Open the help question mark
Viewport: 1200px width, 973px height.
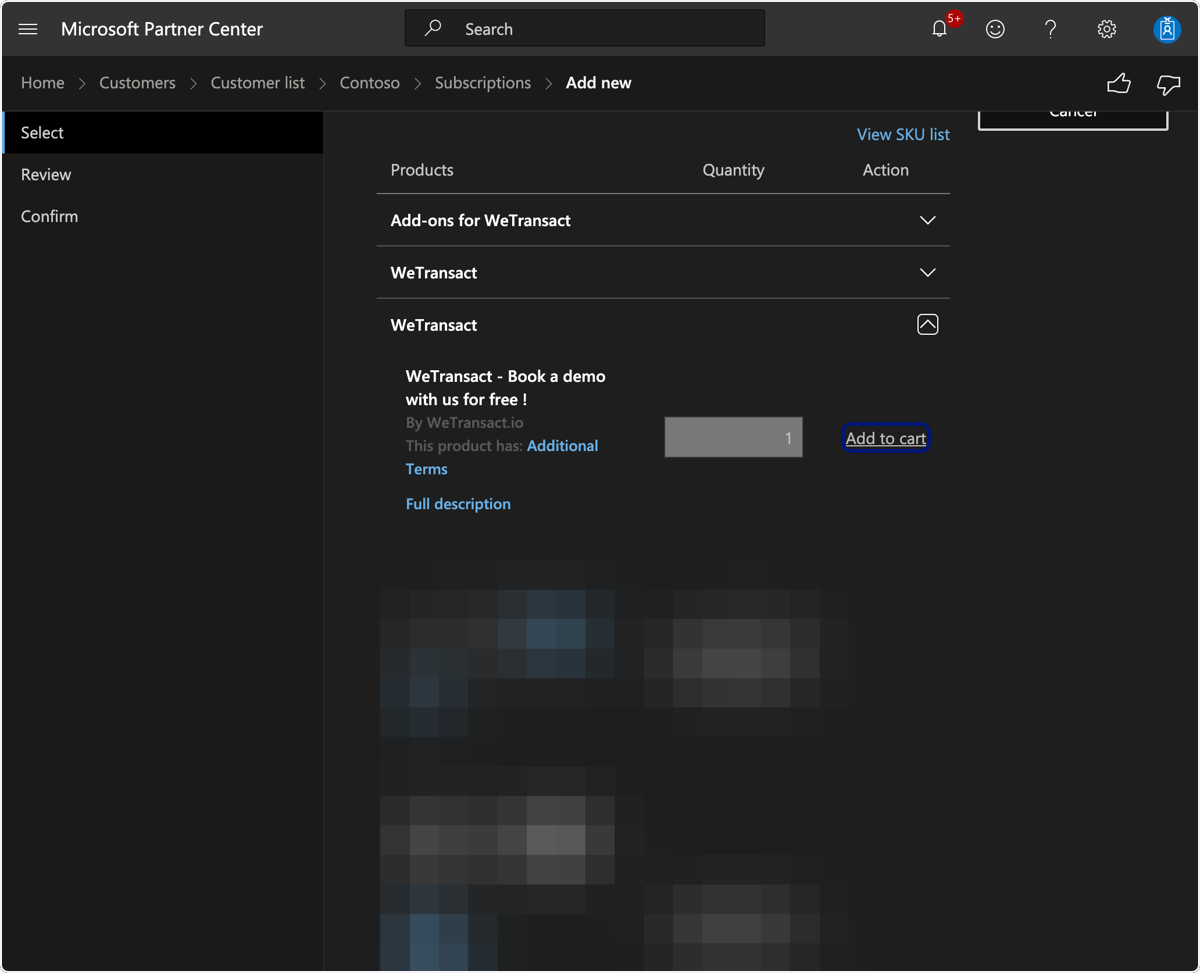pos(1051,29)
